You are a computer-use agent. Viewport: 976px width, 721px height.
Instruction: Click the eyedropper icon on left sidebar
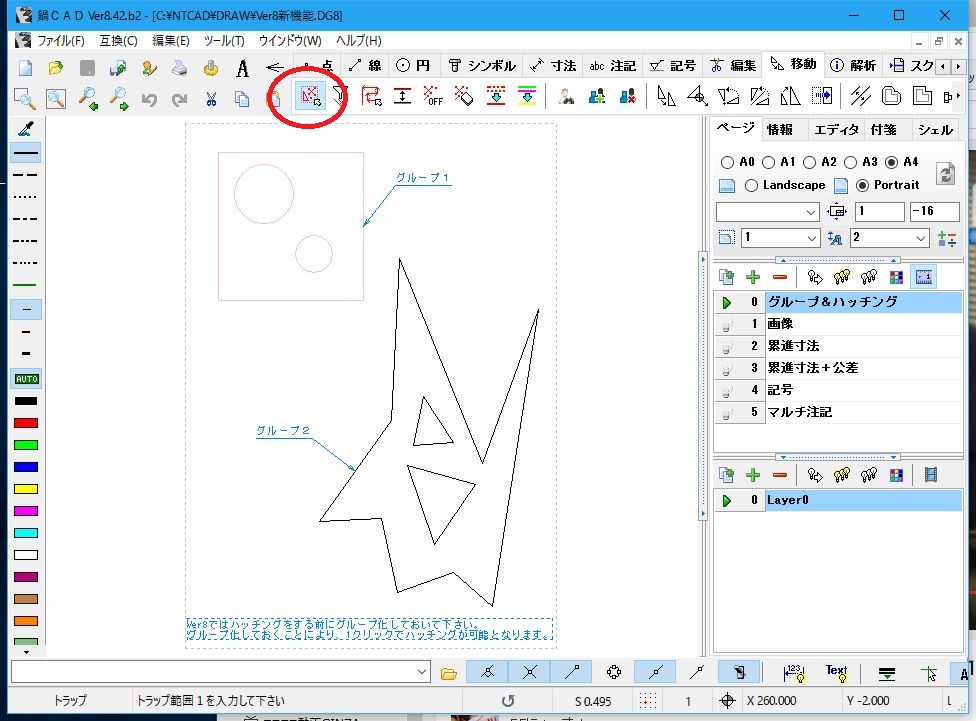26,129
